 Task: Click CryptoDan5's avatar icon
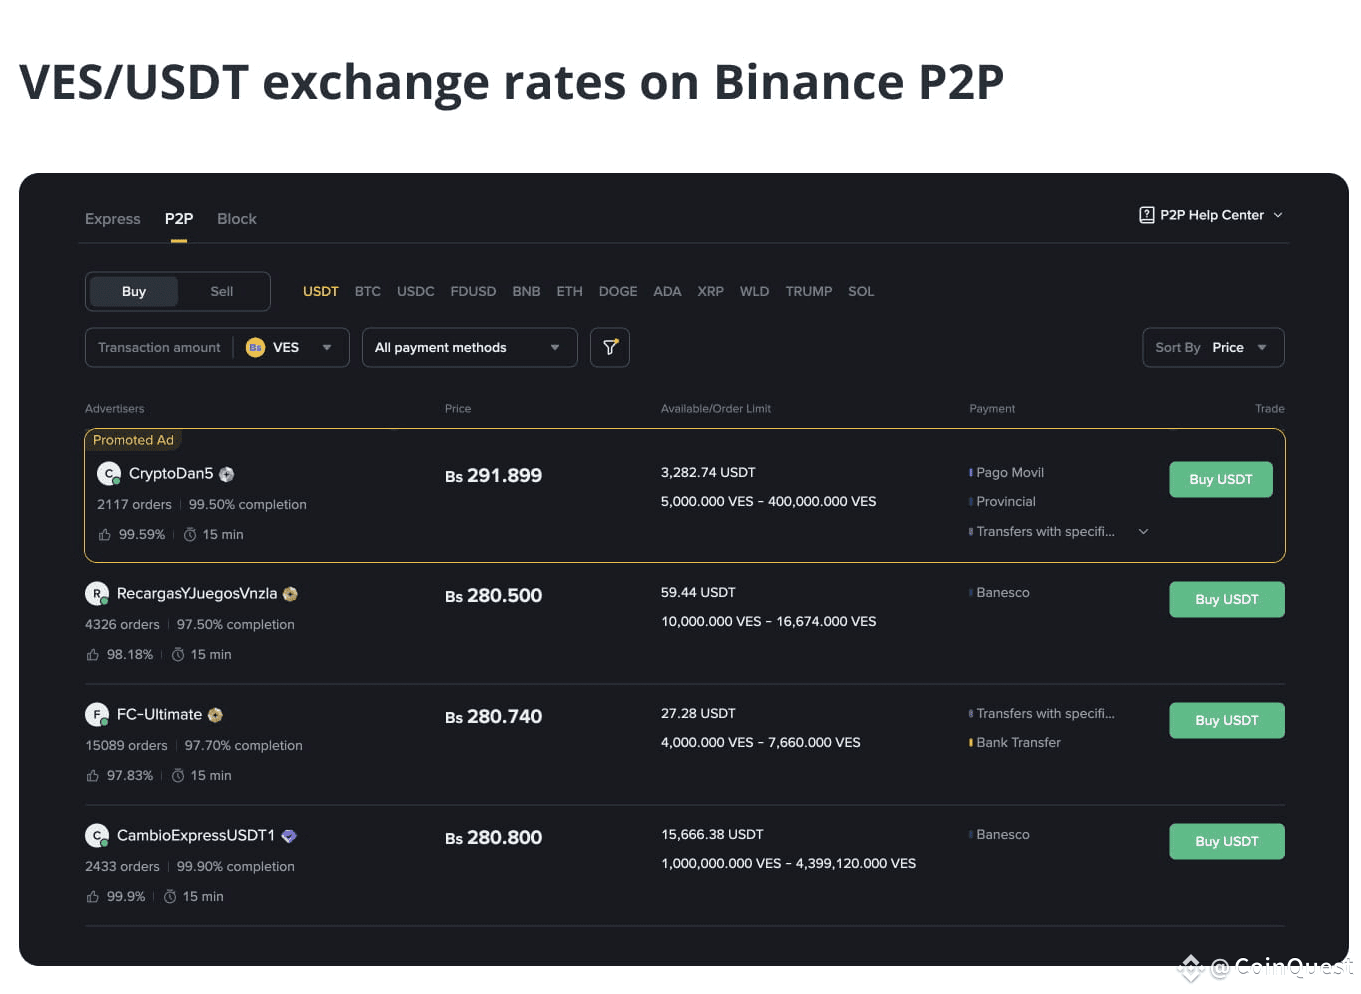point(109,474)
